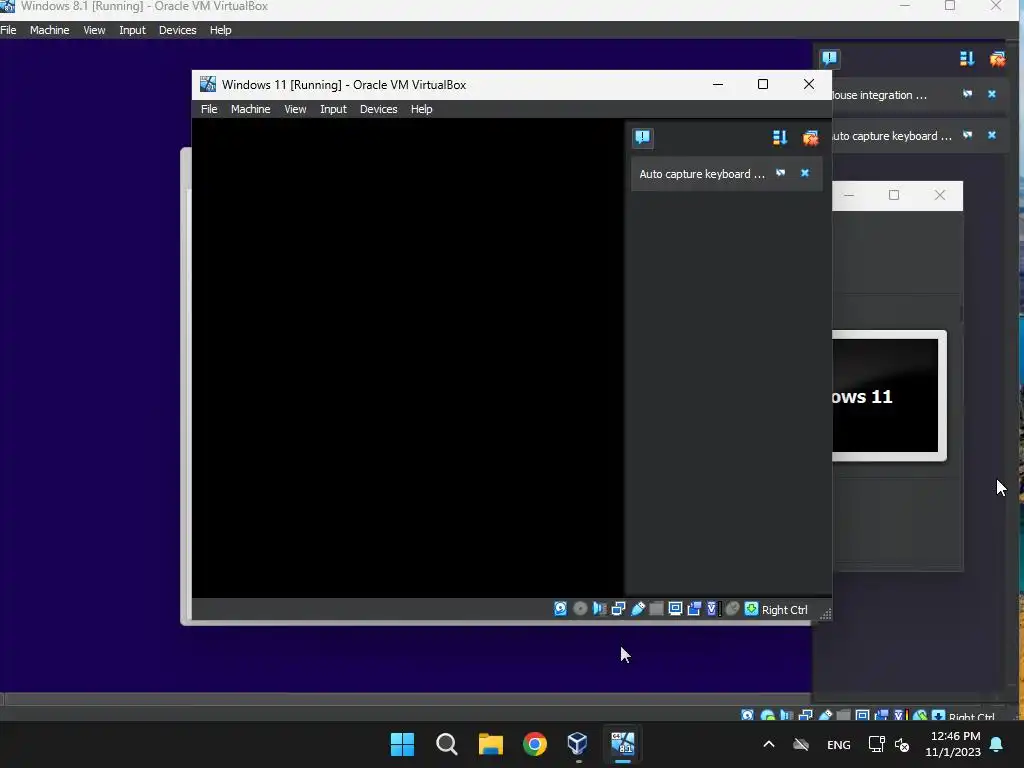Click shared folders icon in Windows 11 VM status bar
Image resolution: width=1024 pixels, height=768 pixels.
(x=656, y=609)
